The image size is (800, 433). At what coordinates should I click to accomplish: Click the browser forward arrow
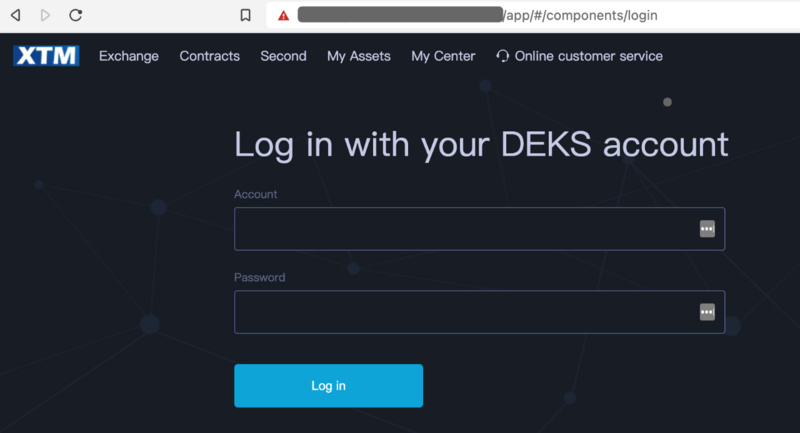(x=45, y=16)
